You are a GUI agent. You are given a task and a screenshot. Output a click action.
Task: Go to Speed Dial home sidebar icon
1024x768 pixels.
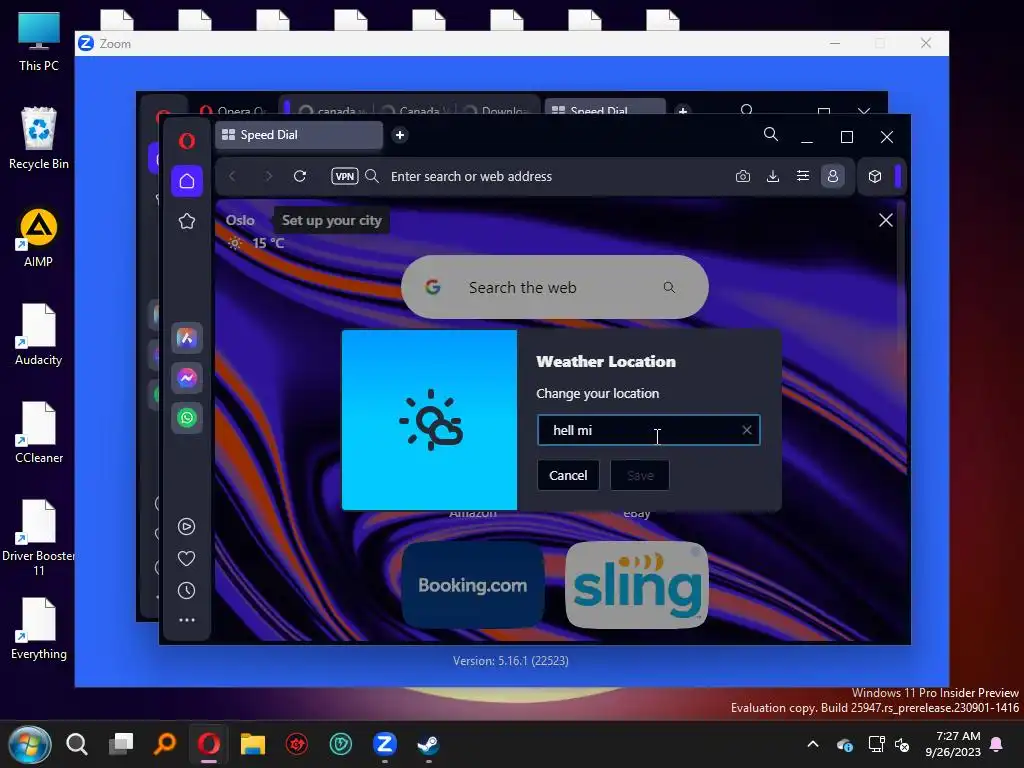tap(187, 181)
